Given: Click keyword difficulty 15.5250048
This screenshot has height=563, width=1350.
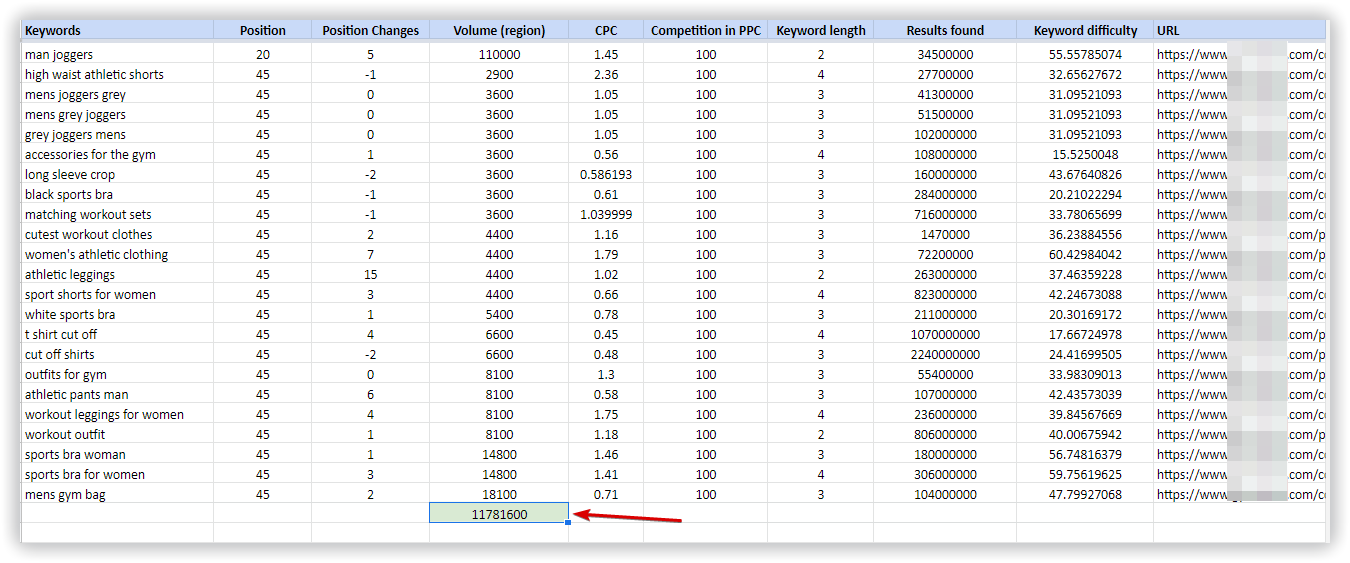Looking at the screenshot, I should point(1085,154).
